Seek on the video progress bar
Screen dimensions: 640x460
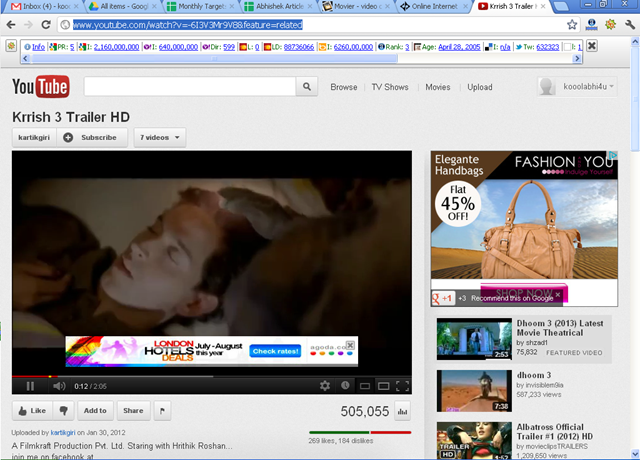[x=211, y=376]
